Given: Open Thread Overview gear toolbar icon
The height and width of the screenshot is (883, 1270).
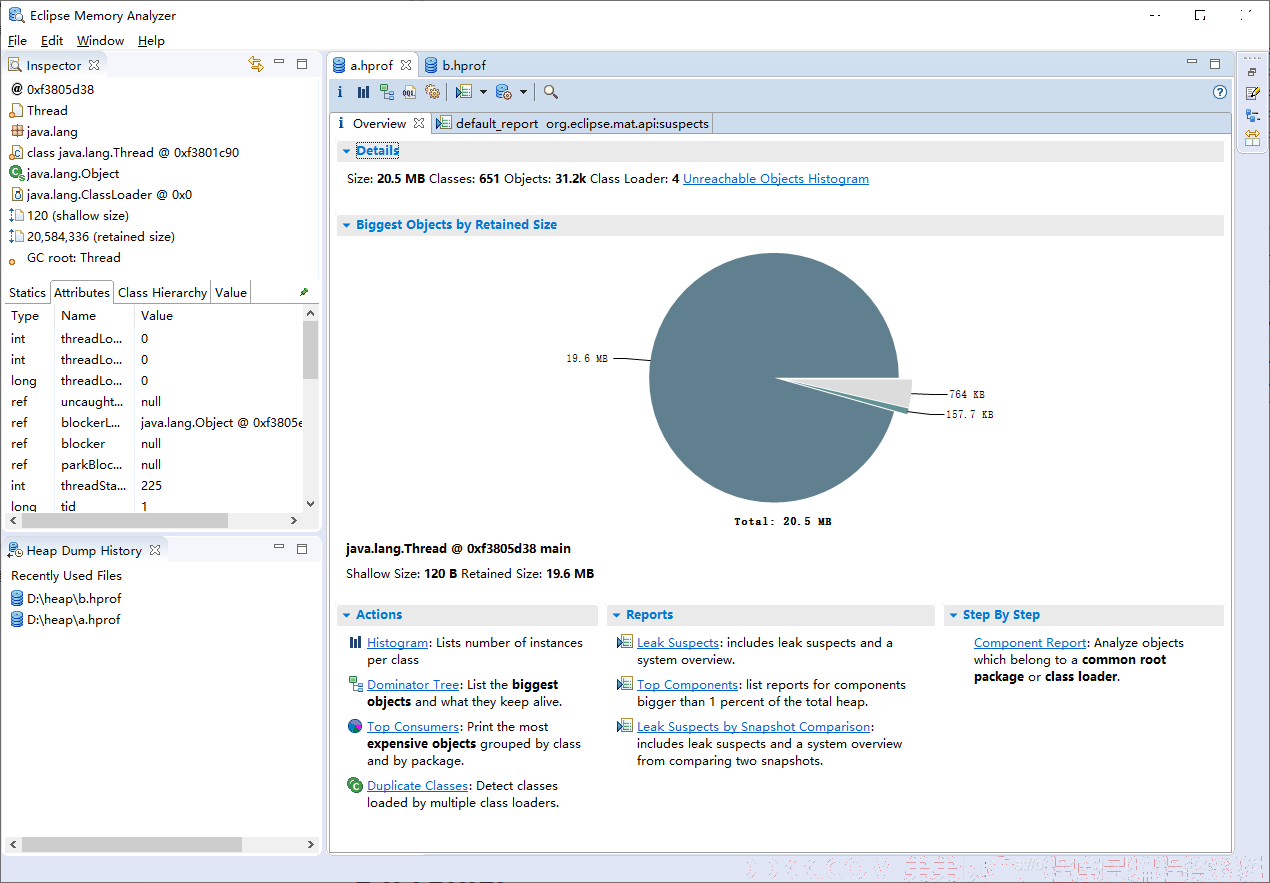Looking at the screenshot, I should (x=432, y=92).
